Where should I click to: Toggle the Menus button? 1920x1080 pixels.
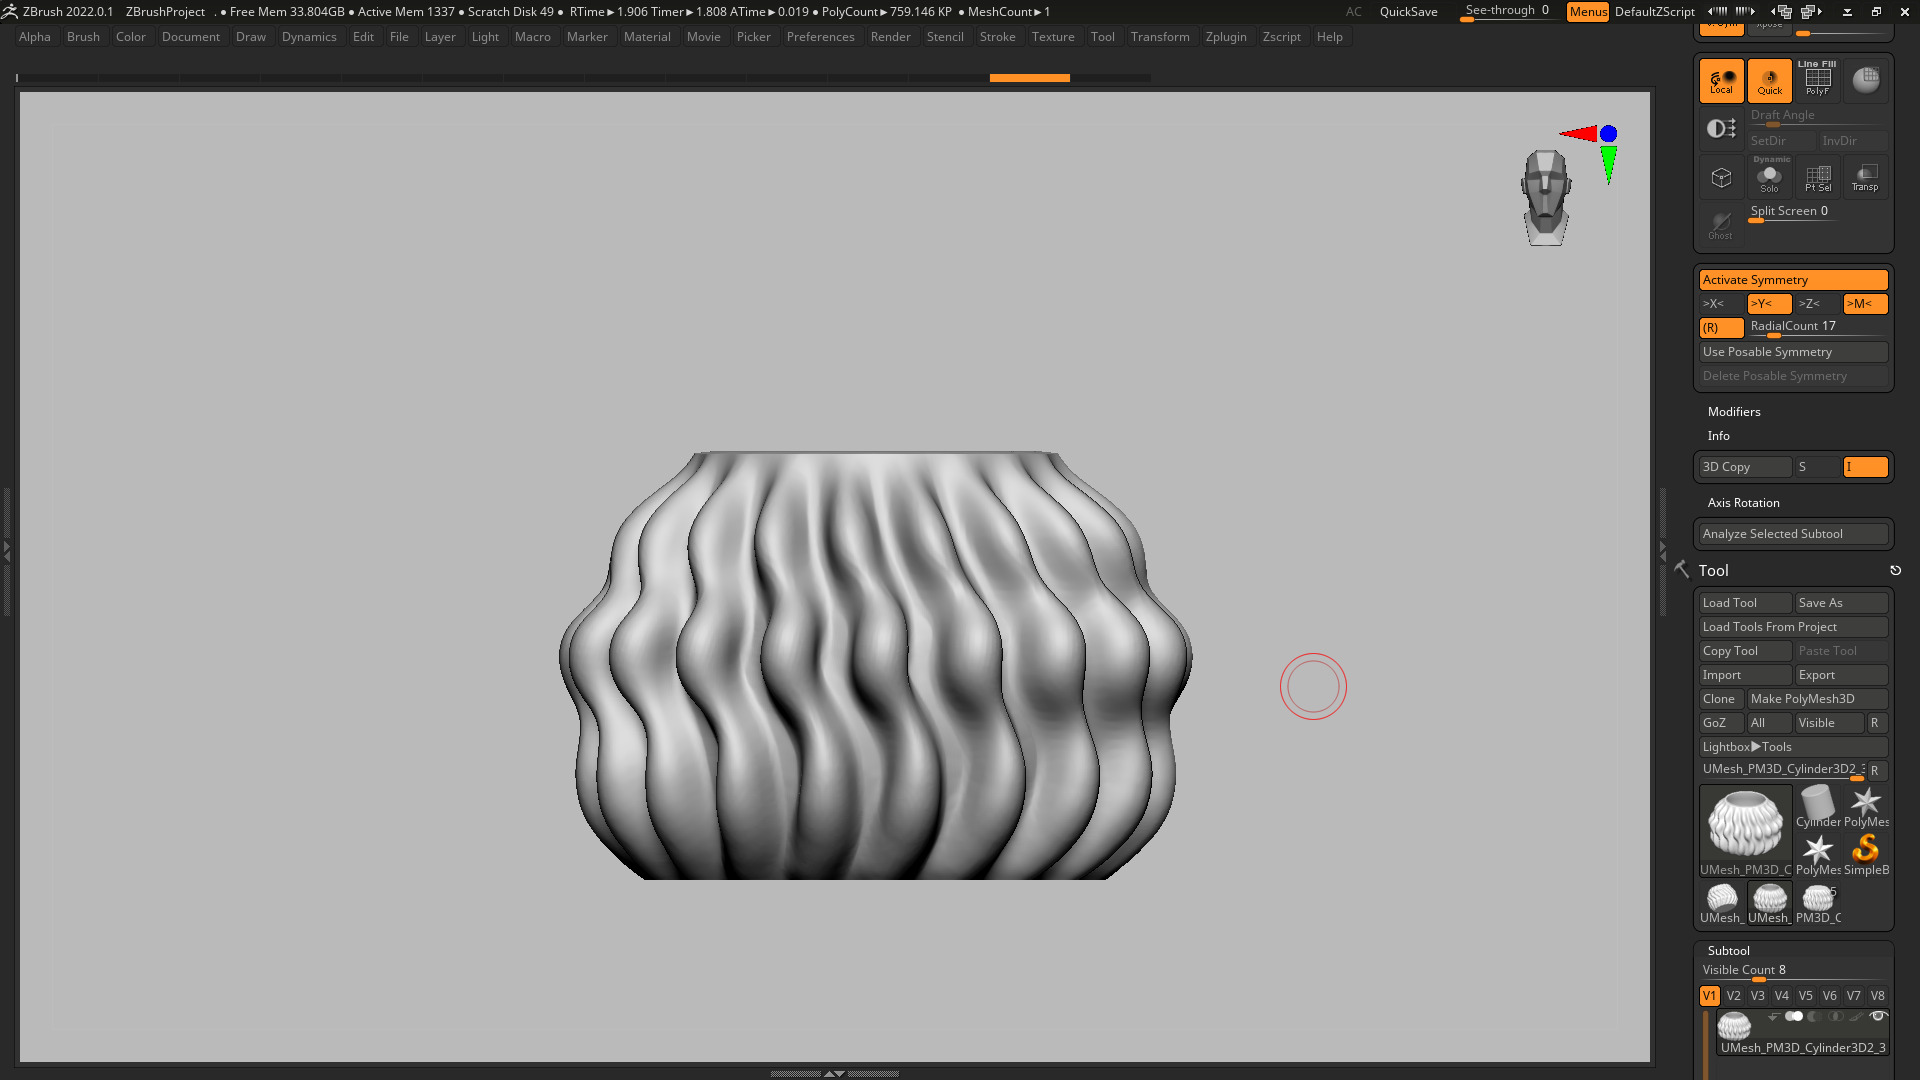[x=1588, y=12]
